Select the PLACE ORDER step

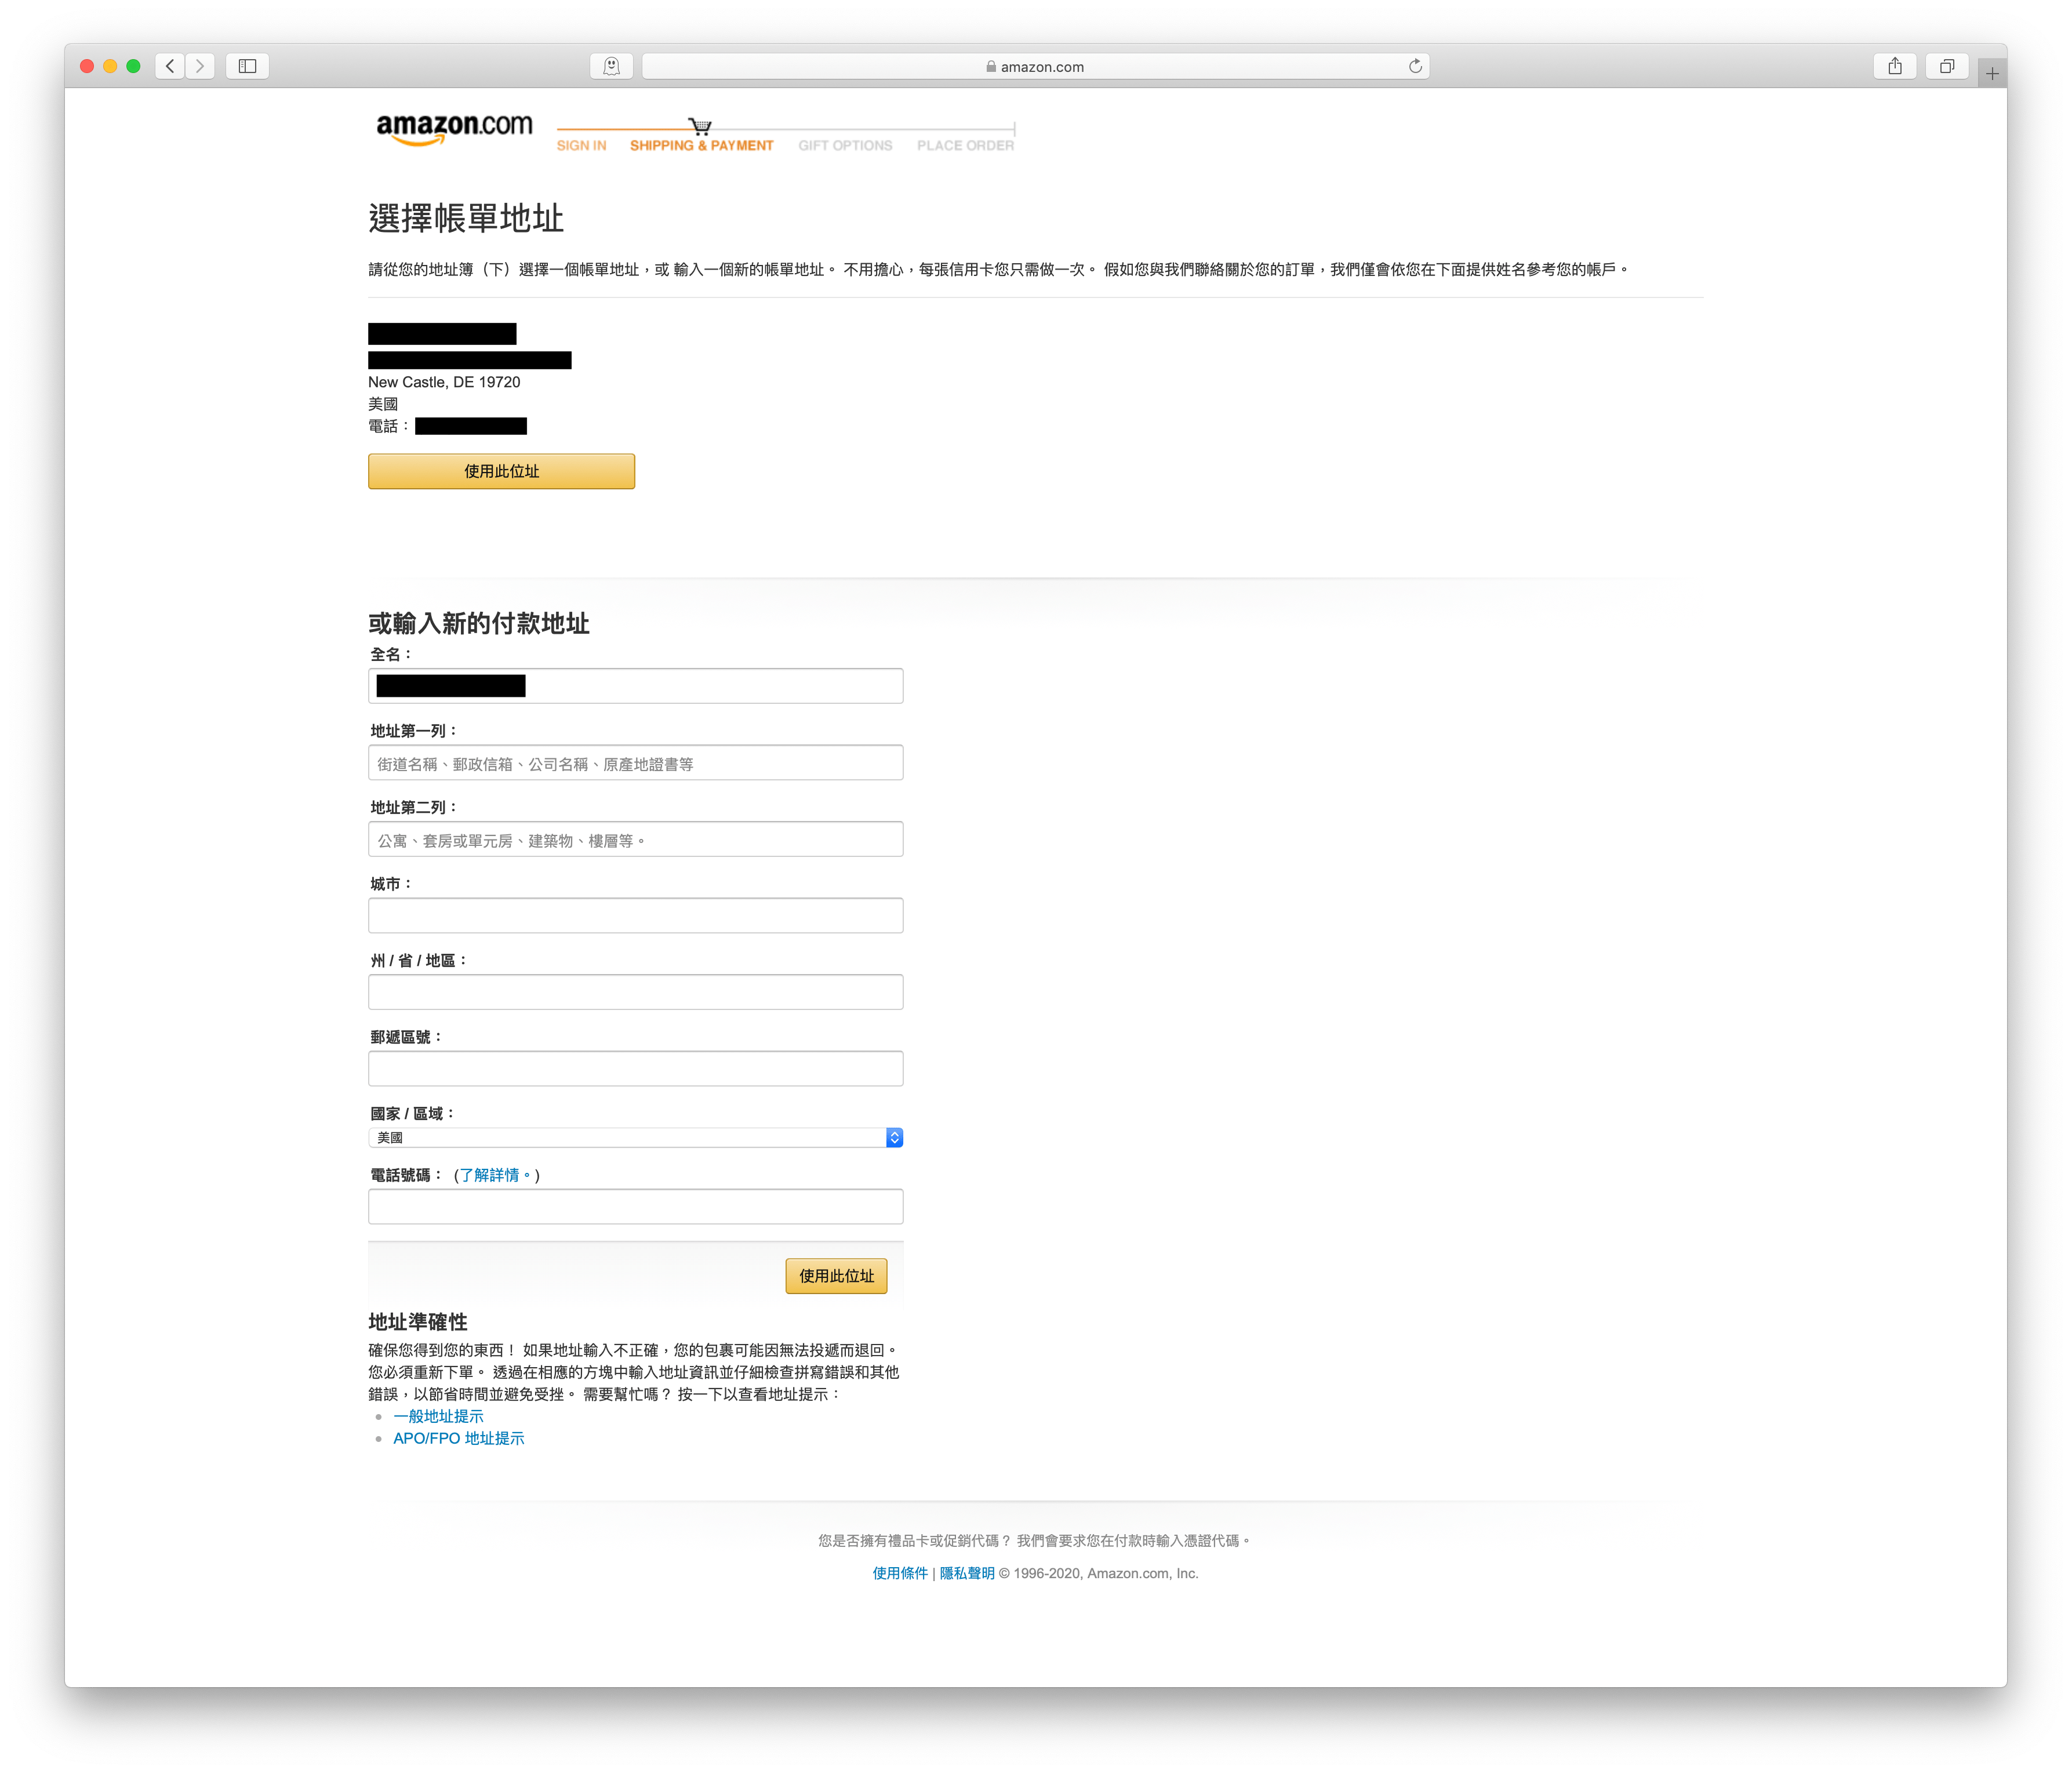click(x=965, y=146)
